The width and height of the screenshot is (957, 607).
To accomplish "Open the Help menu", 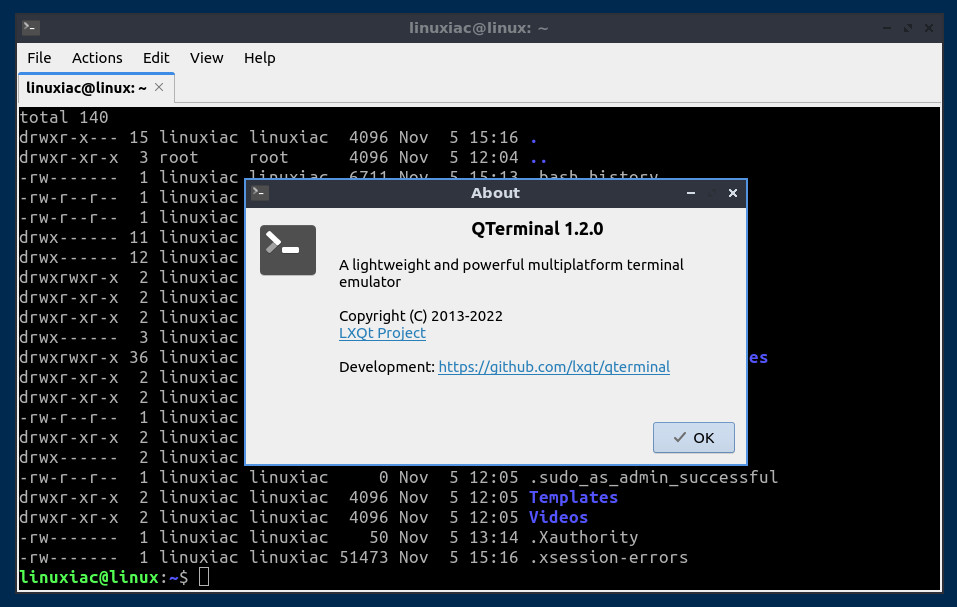I will [259, 58].
